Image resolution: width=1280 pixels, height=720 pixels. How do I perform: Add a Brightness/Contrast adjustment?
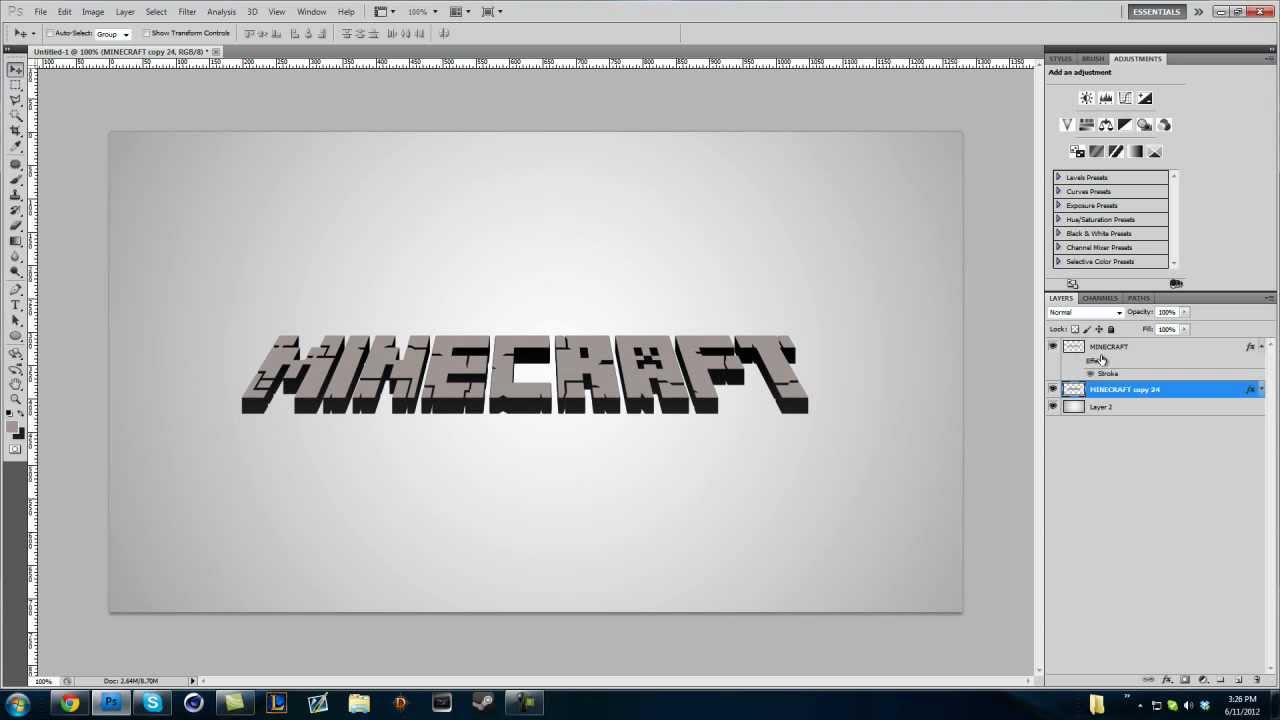click(x=1086, y=98)
